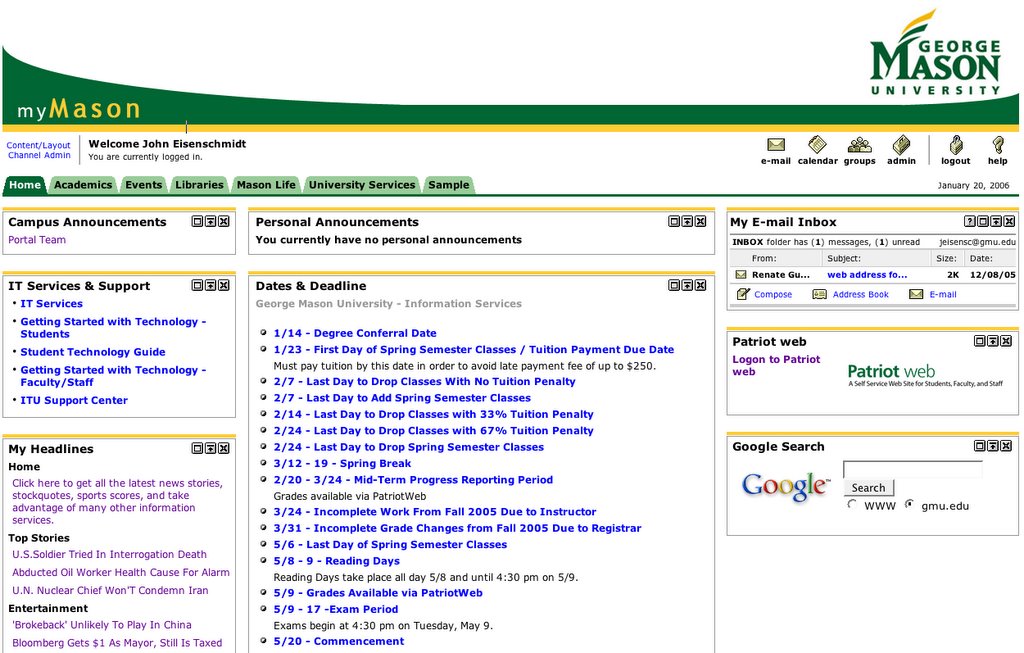Viewport: 1024px width, 653px height.
Task: Open the groups icon in the top toolbar
Action: point(859,144)
